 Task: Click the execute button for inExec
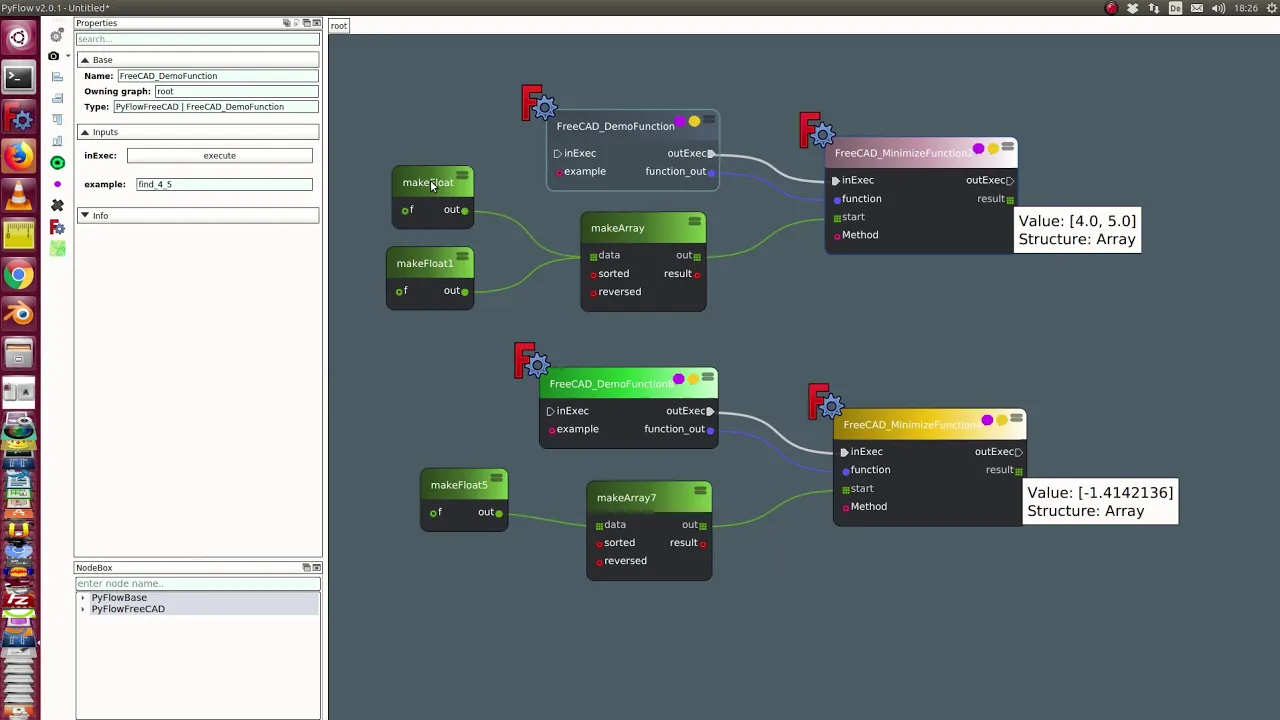tap(220, 156)
